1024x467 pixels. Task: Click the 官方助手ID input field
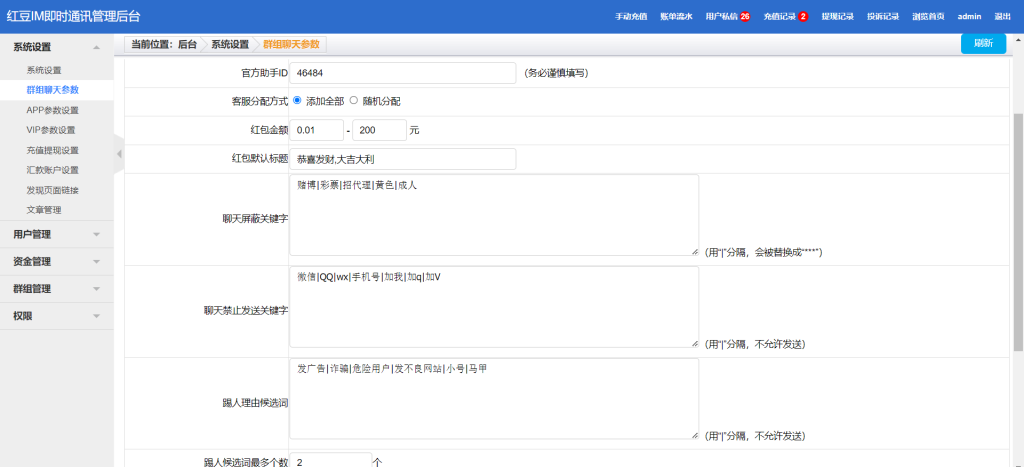click(x=403, y=73)
